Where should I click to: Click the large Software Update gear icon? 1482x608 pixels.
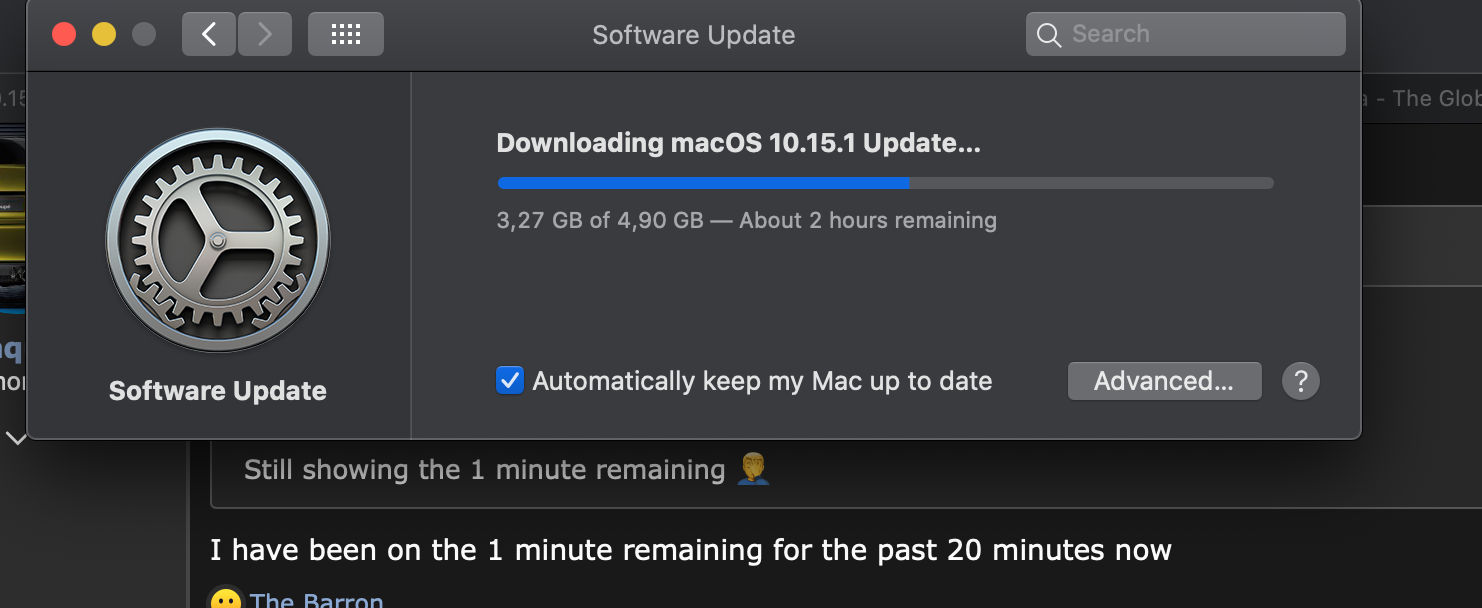(x=218, y=240)
